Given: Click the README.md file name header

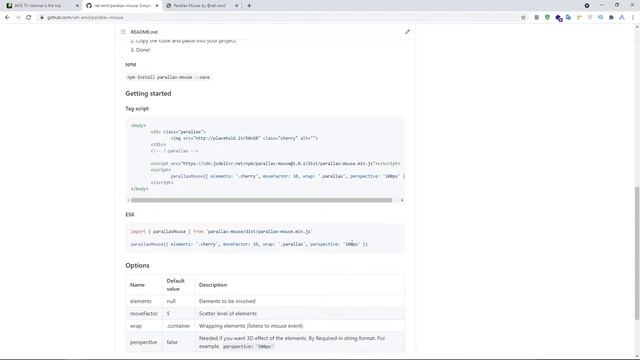Looking at the screenshot, I should (x=144, y=32).
